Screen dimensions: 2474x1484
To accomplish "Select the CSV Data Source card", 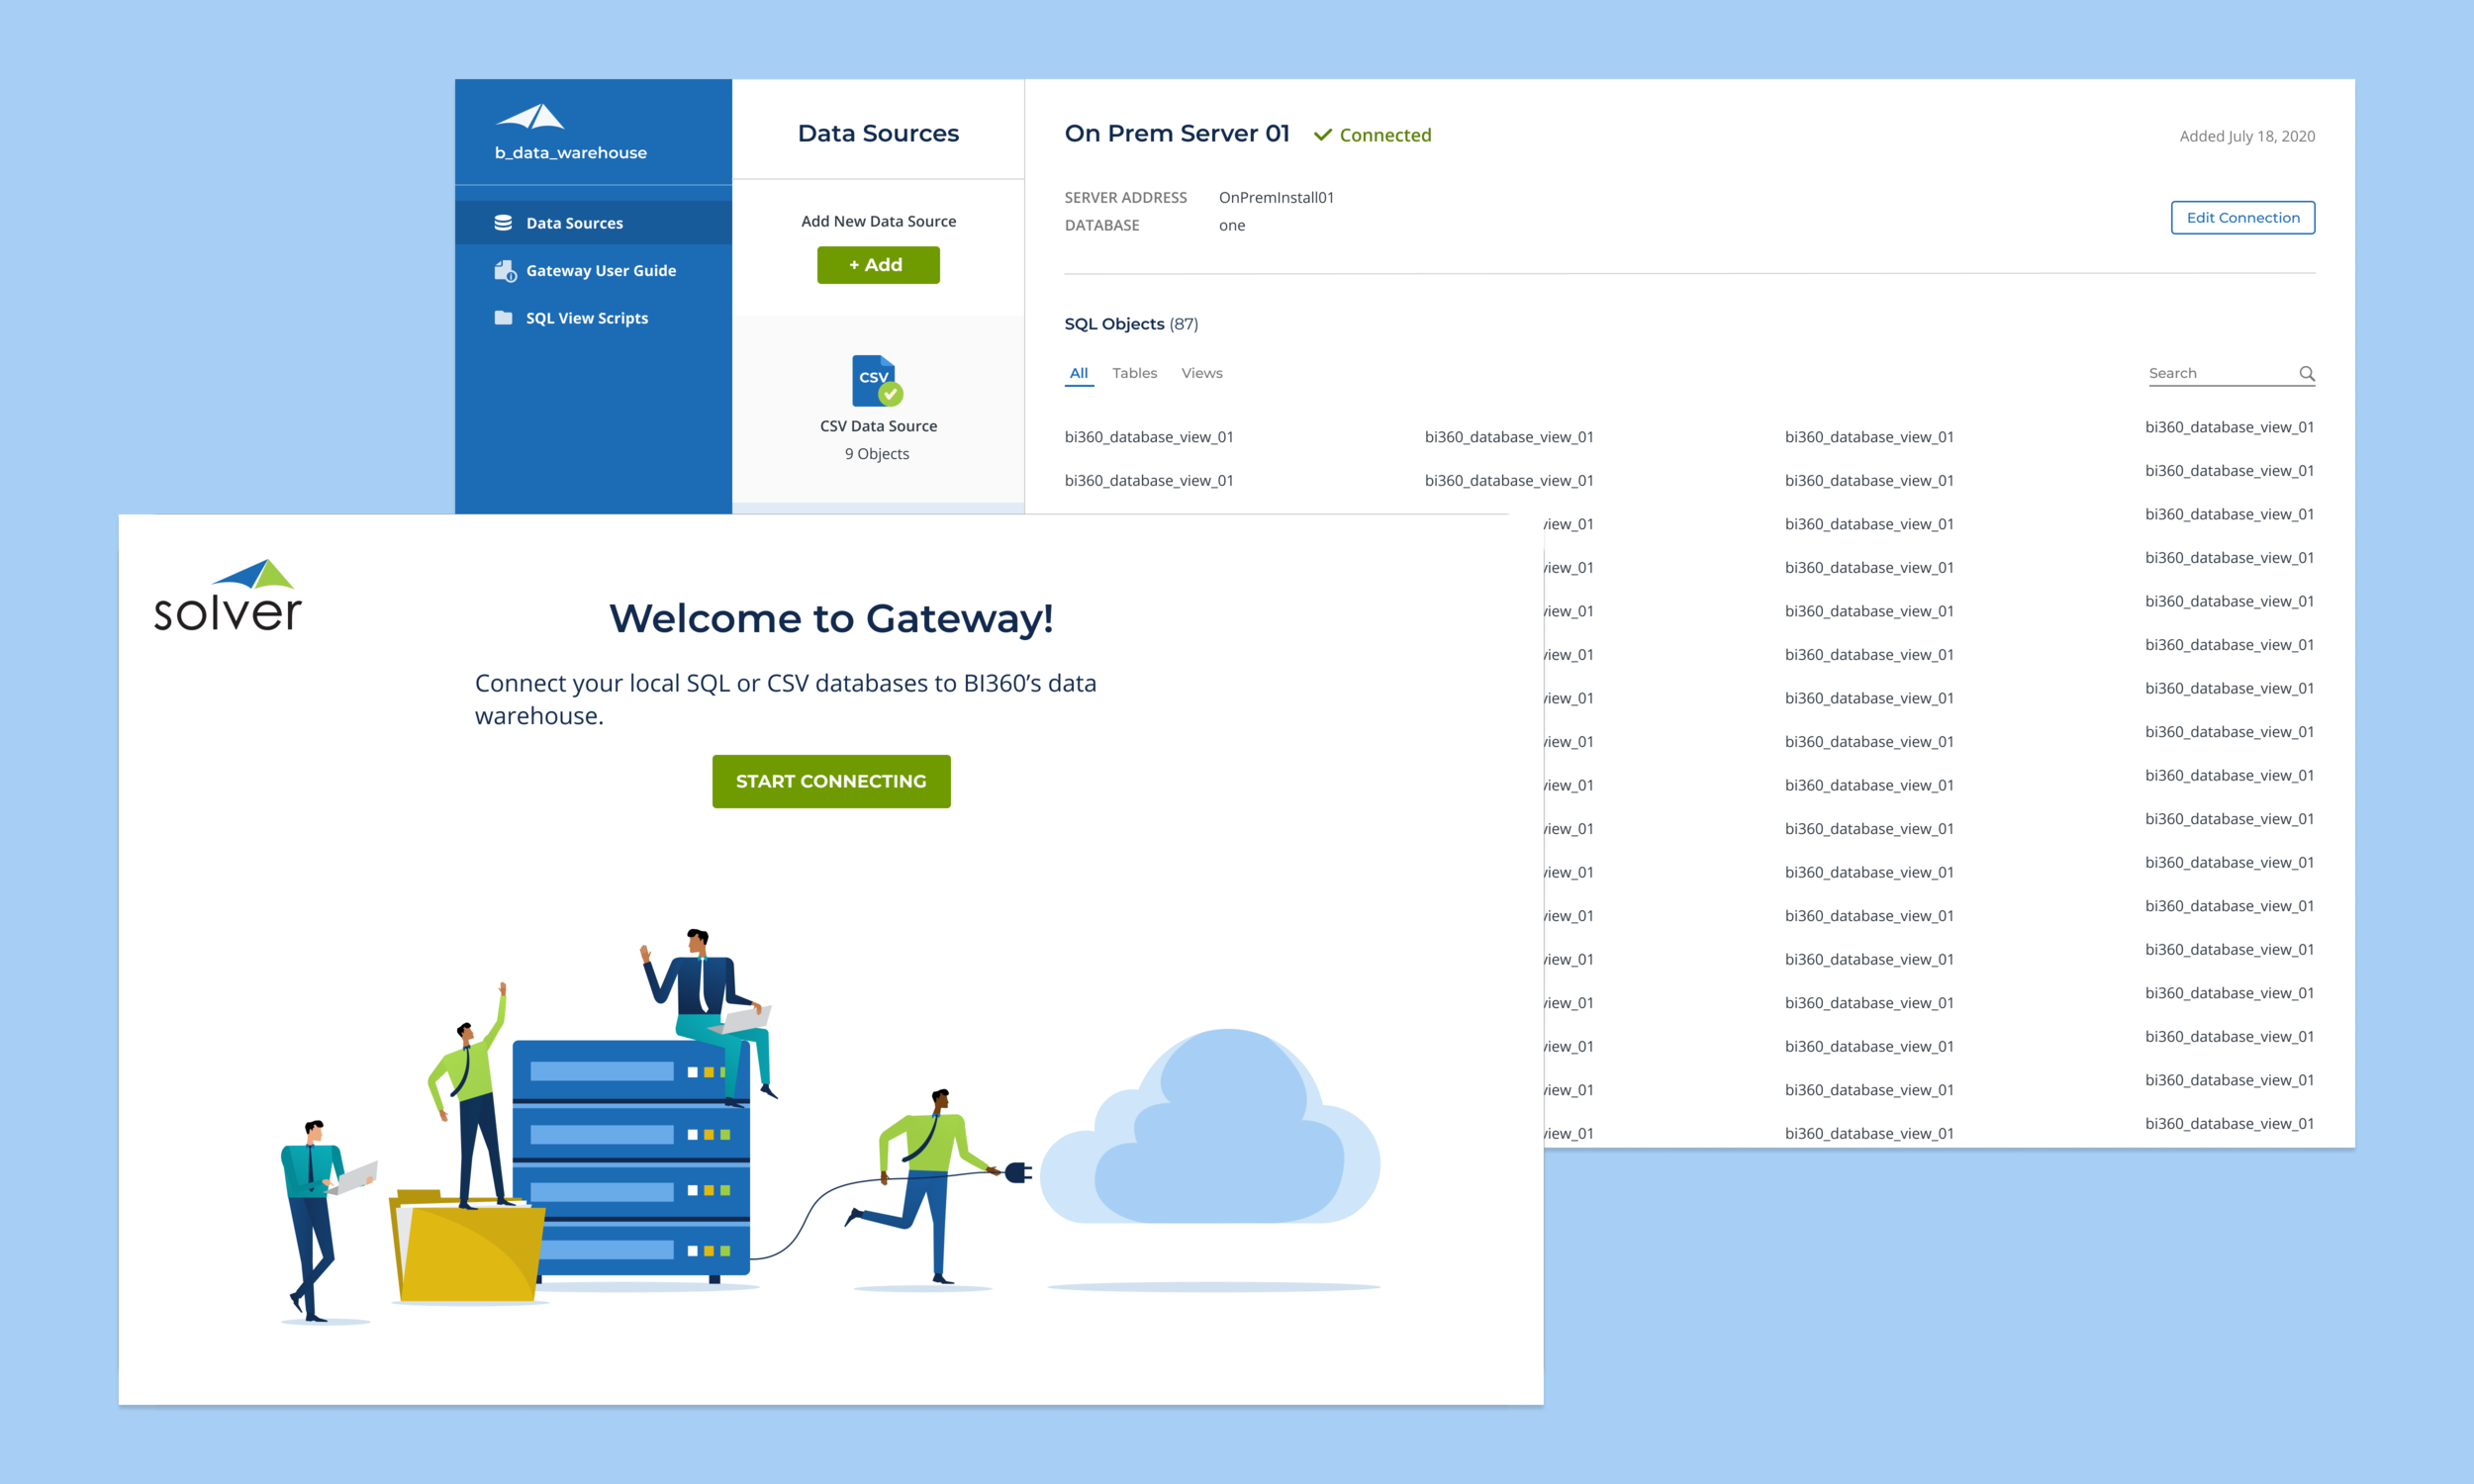I will point(878,409).
